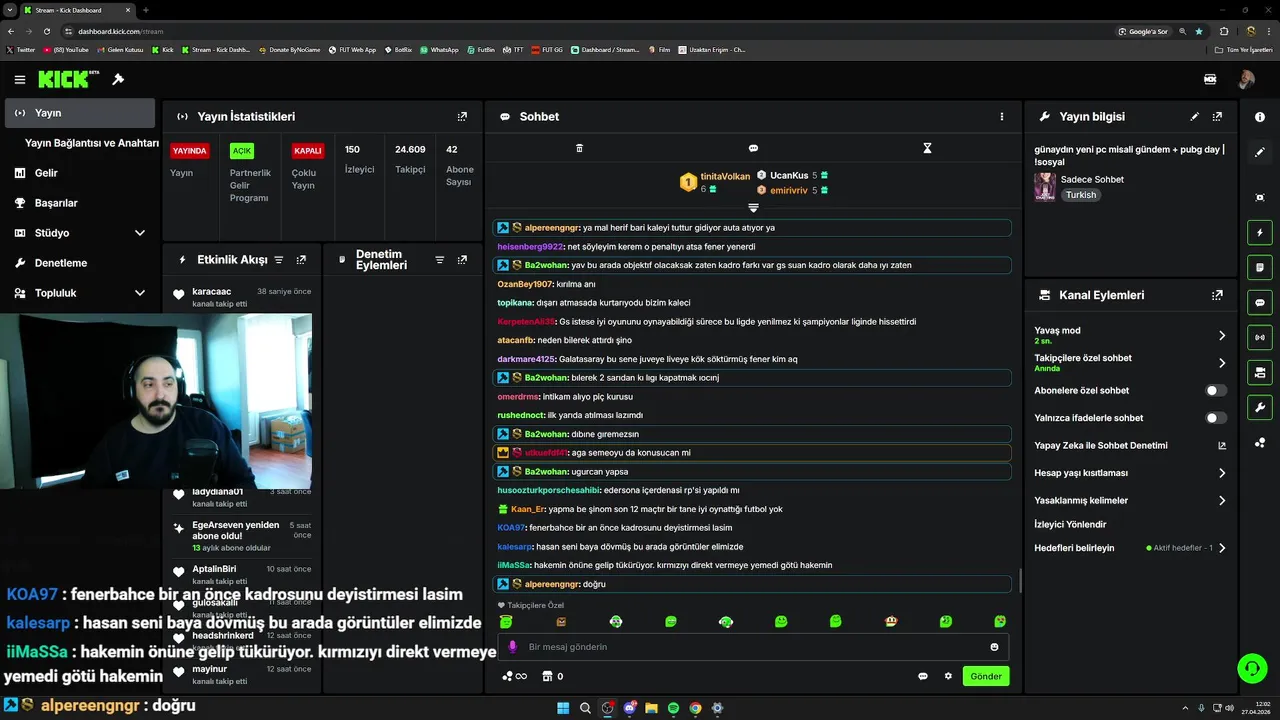Click the chat bubble icon in right sidebar
The image size is (1280, 720).
click(1260, 303)
